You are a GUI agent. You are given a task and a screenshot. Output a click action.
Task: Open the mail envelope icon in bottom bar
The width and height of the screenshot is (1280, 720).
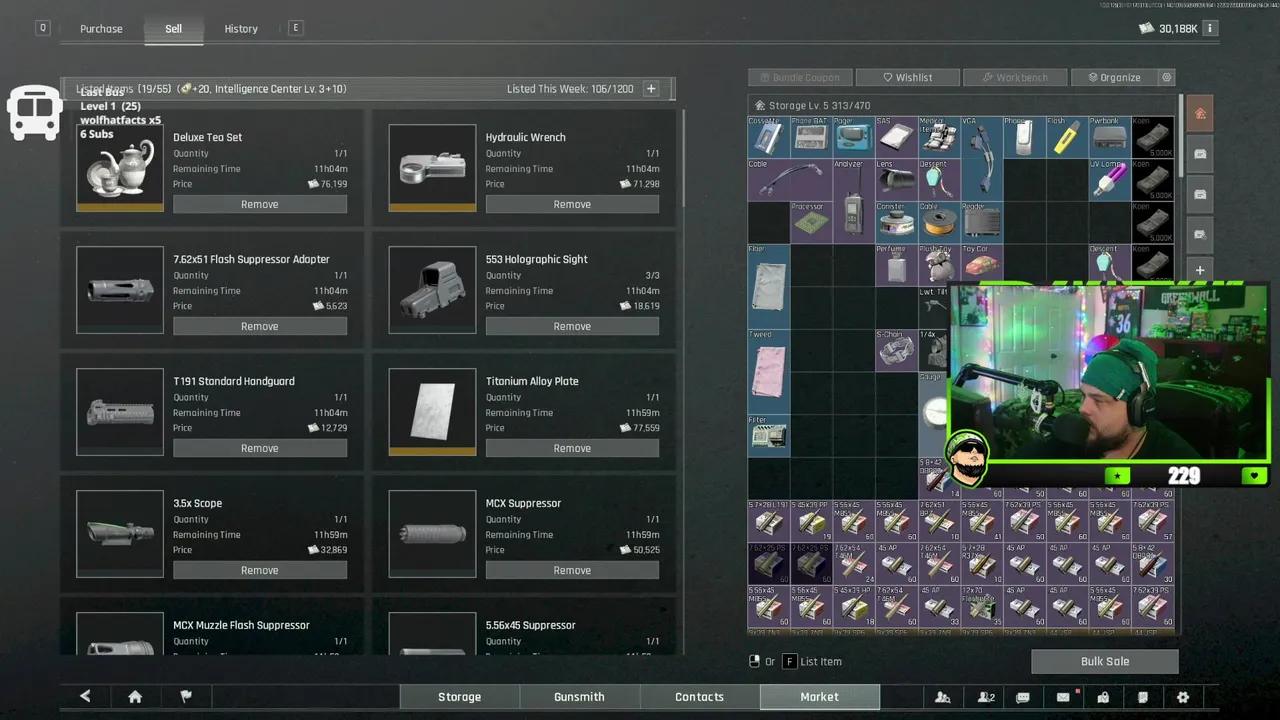pos(1063,697)
